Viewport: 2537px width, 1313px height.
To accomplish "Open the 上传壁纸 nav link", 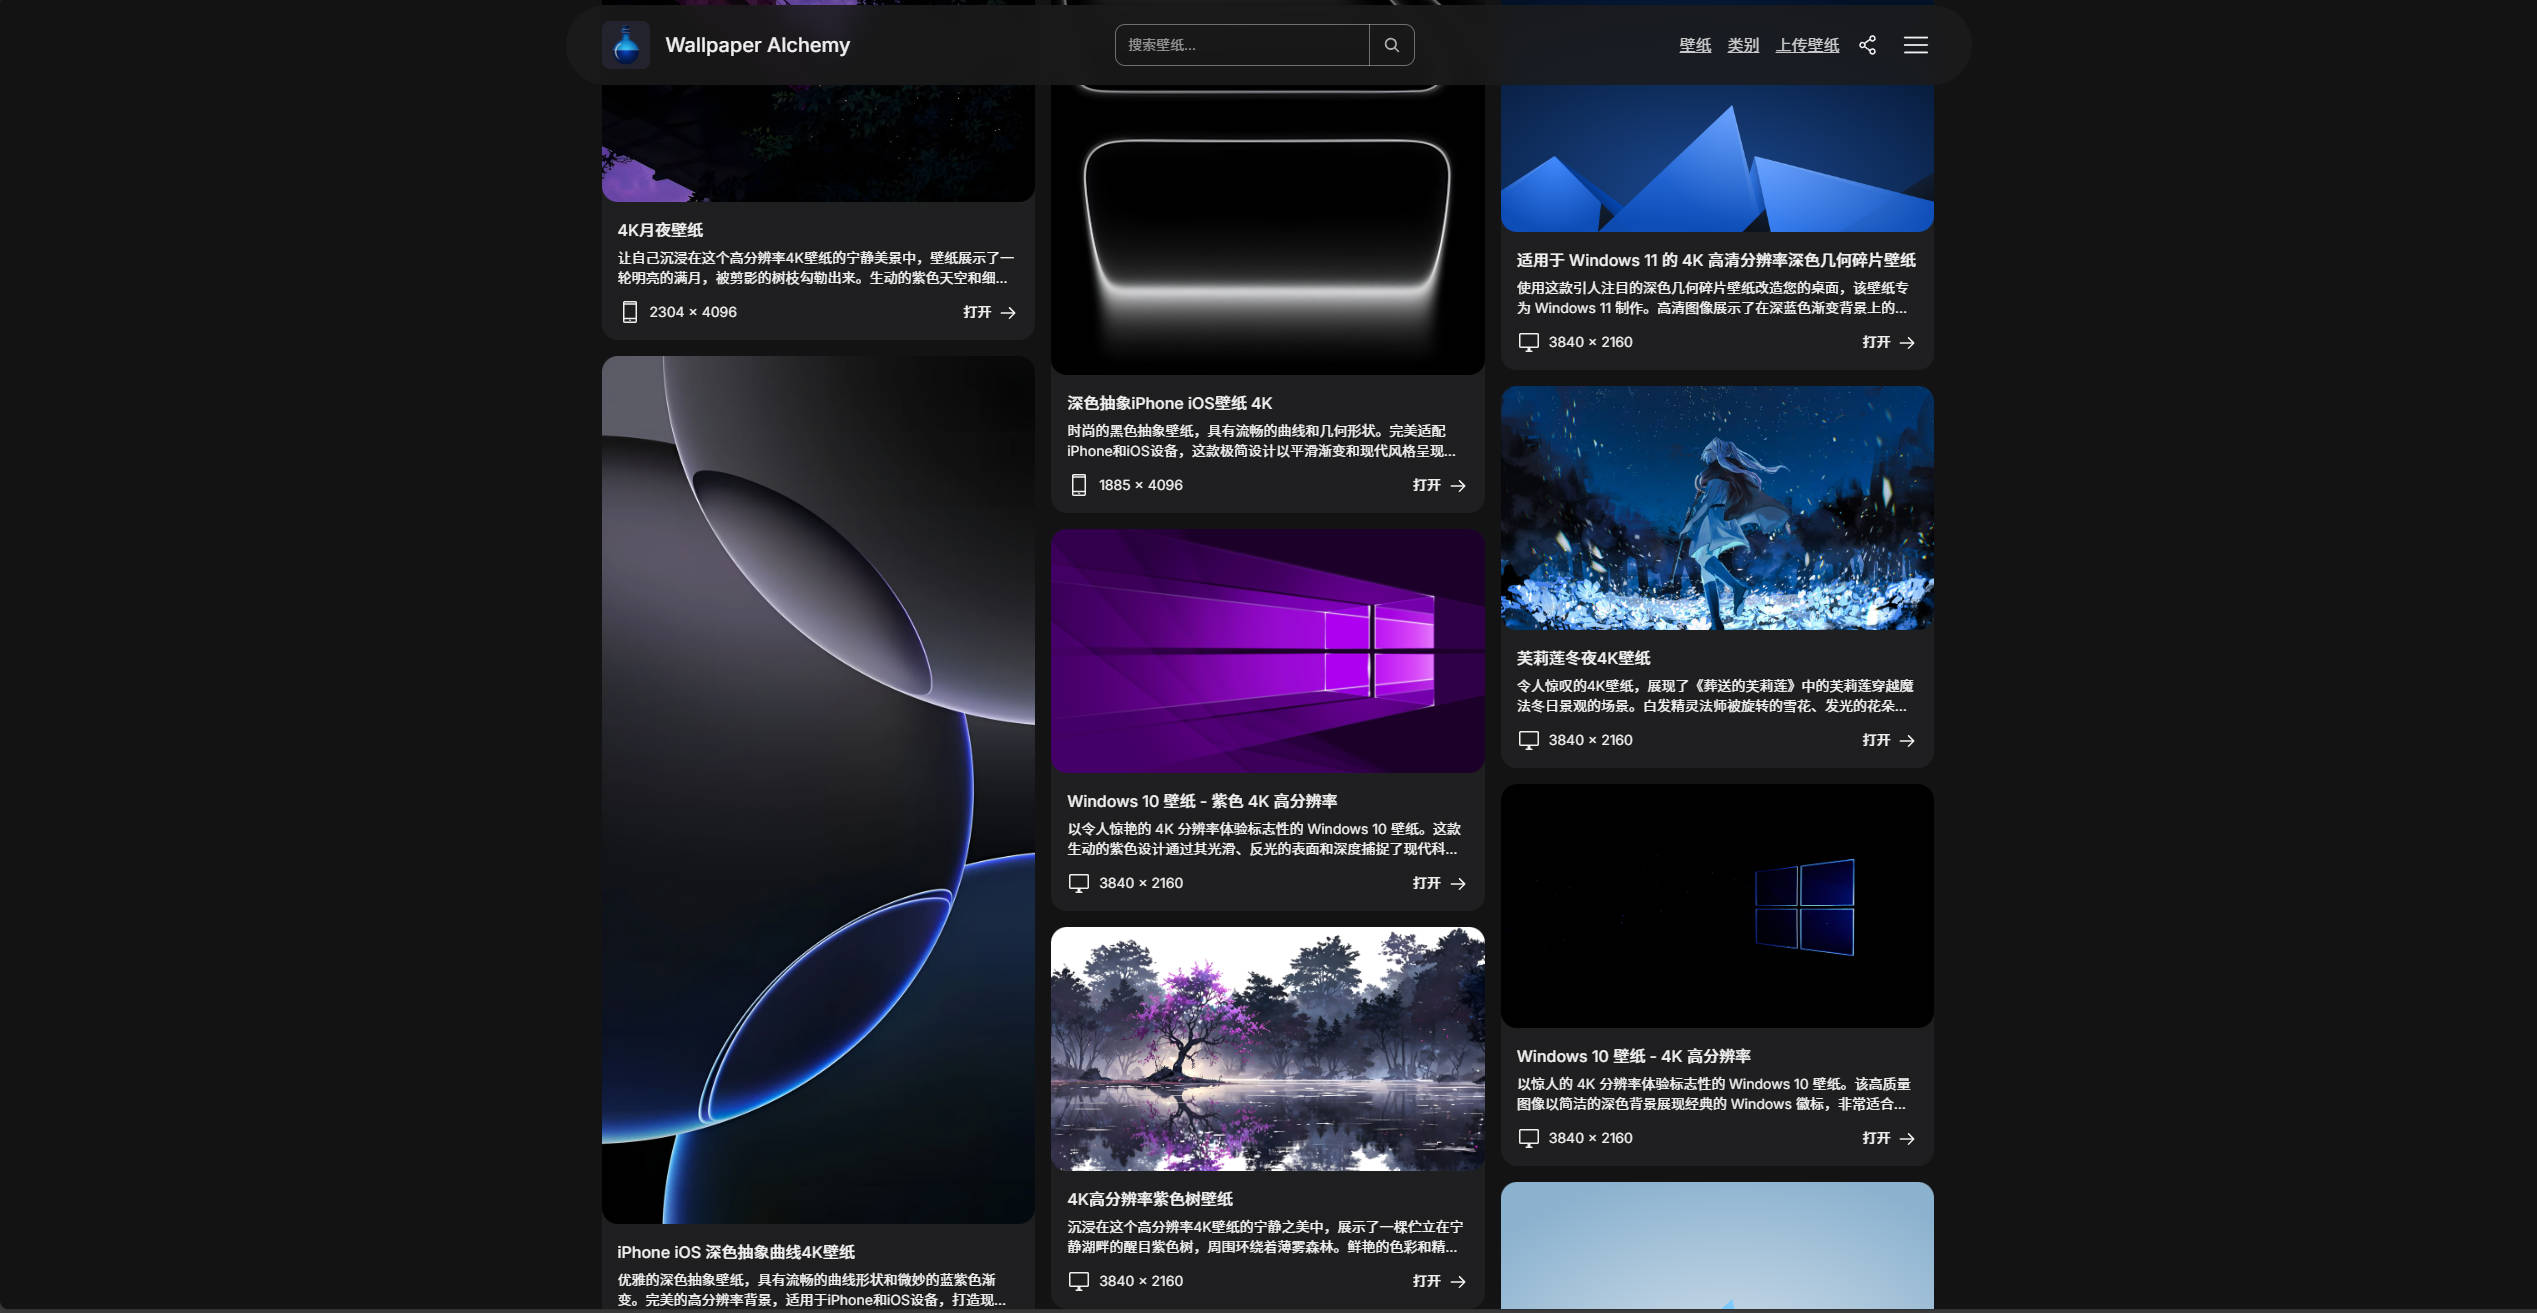I will pyautogui.click(x=1807, y=45).
